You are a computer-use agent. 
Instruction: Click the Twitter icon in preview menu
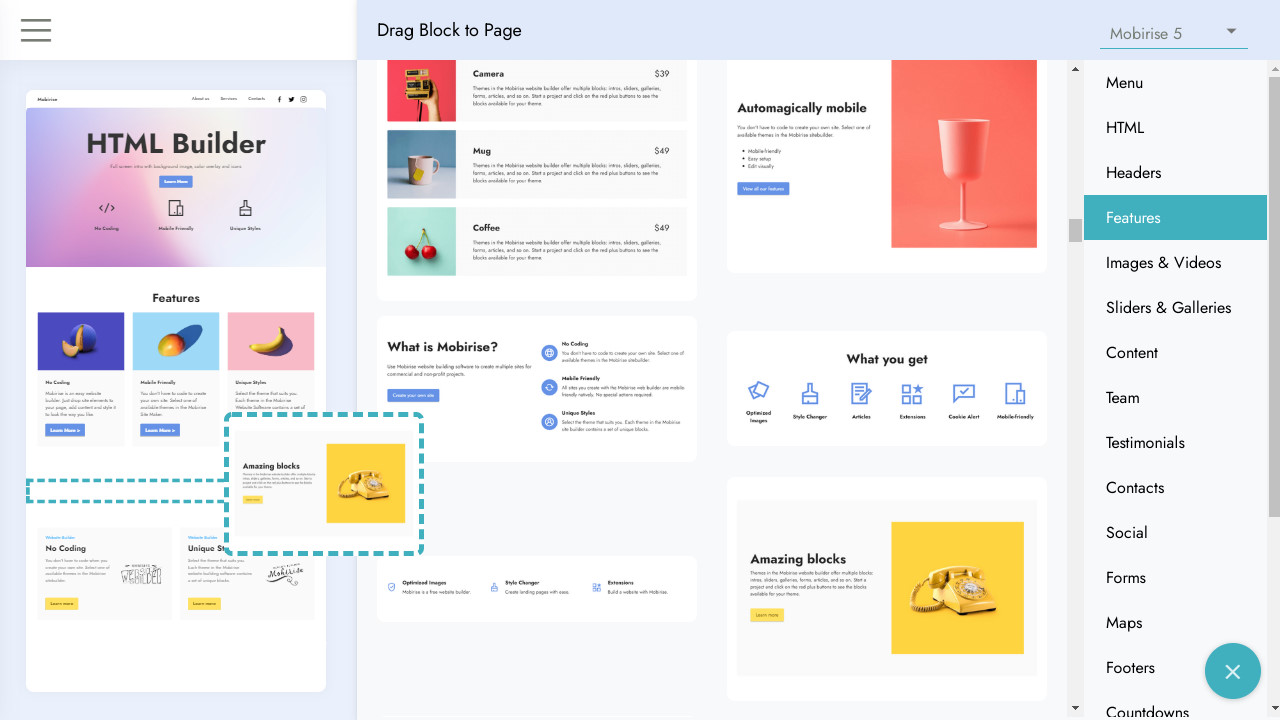(291, 99)
